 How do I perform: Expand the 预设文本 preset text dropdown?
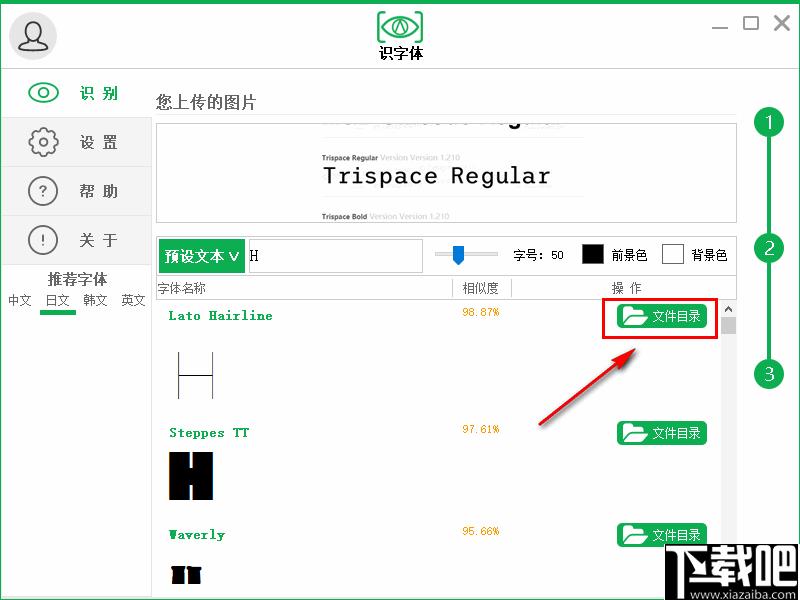click(x=202, y=256)
